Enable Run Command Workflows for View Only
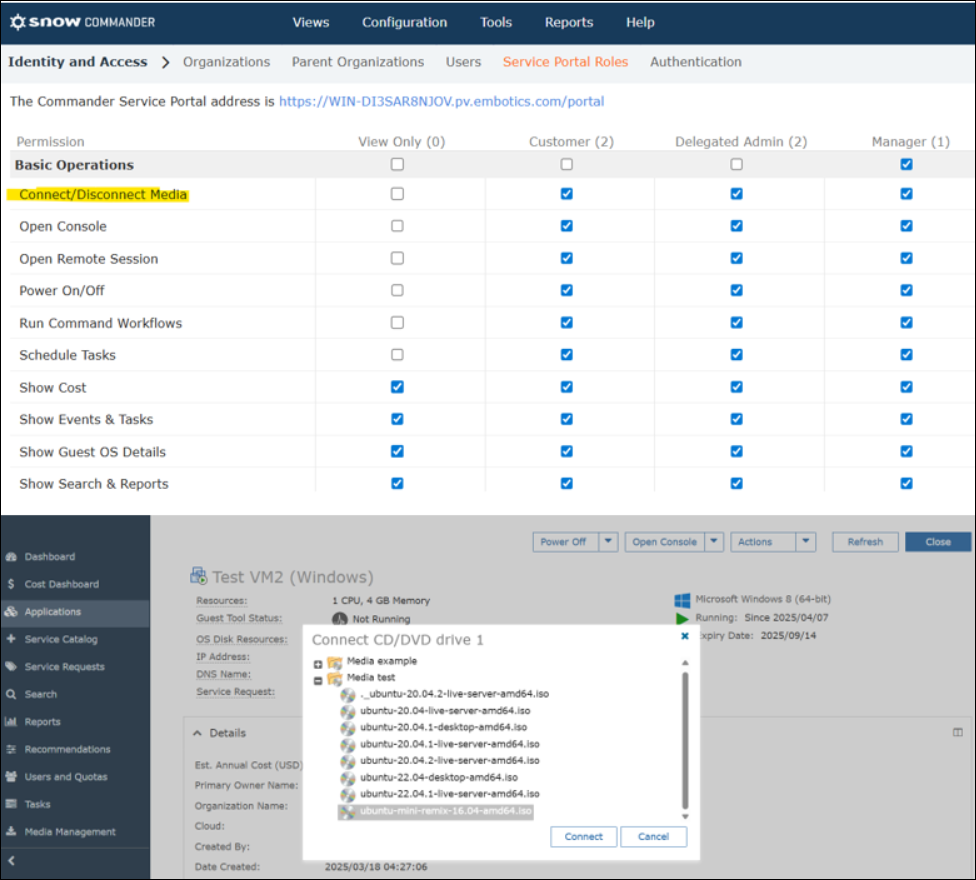The image size is (976, 880). [x=397, y=322]
